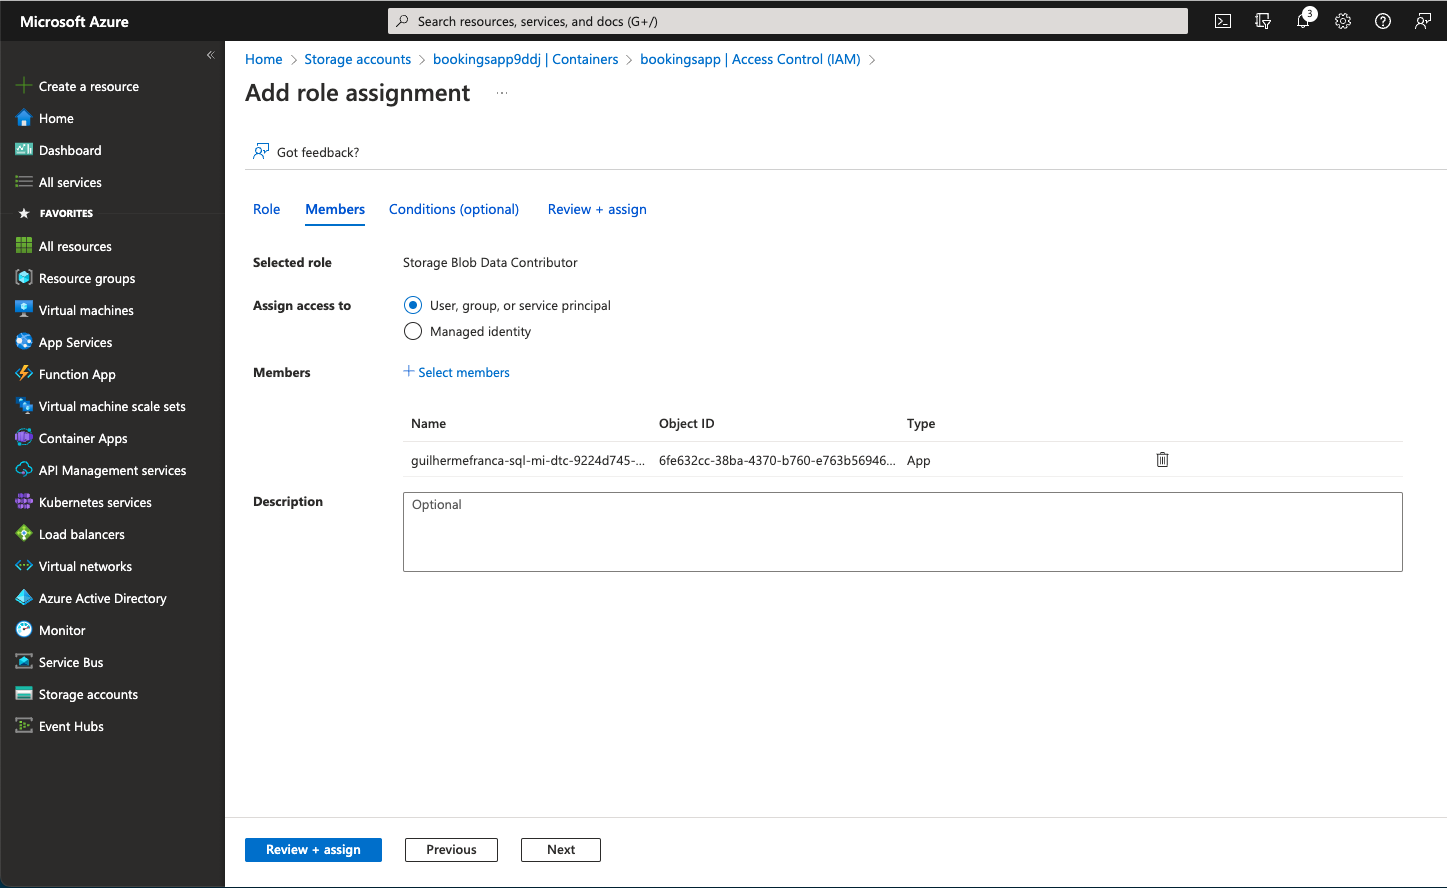The width and height of the screenshot is (1447, 888).
Task: Click the Object ID column header
Action: click(x=687, y=423)
